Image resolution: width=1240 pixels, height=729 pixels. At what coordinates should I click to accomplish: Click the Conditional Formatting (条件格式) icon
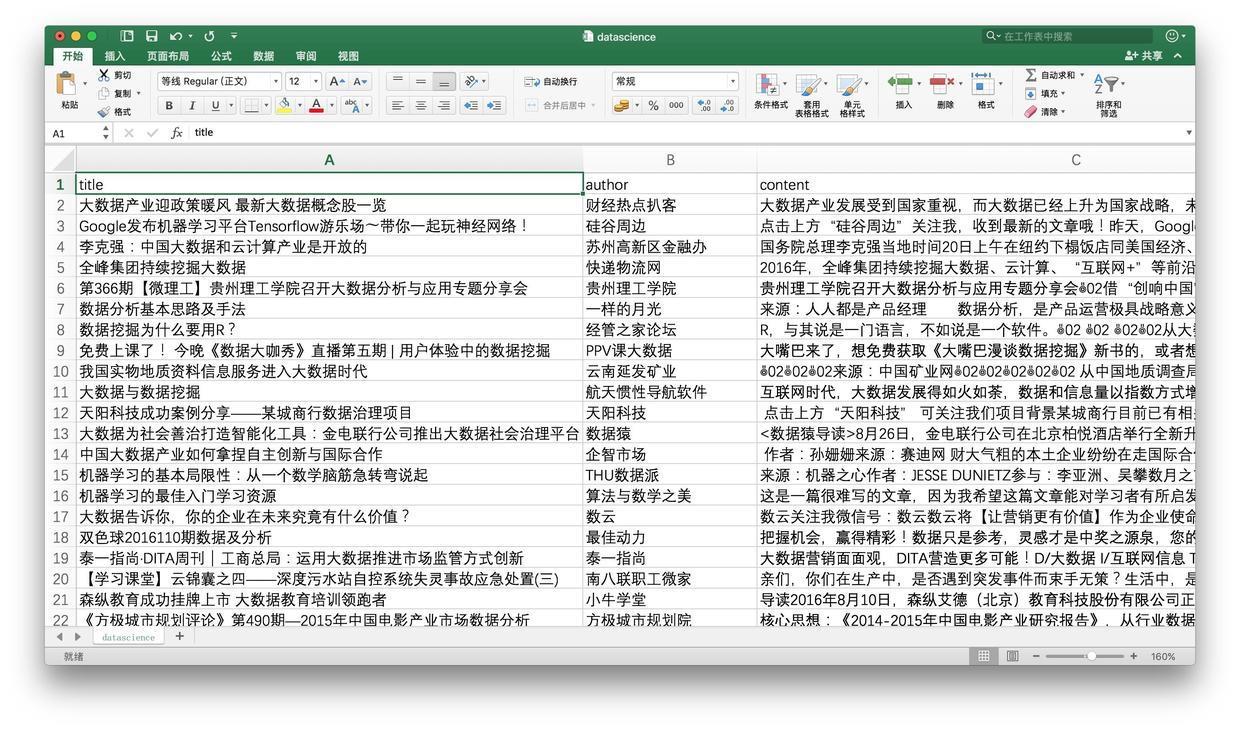point(768,85)
